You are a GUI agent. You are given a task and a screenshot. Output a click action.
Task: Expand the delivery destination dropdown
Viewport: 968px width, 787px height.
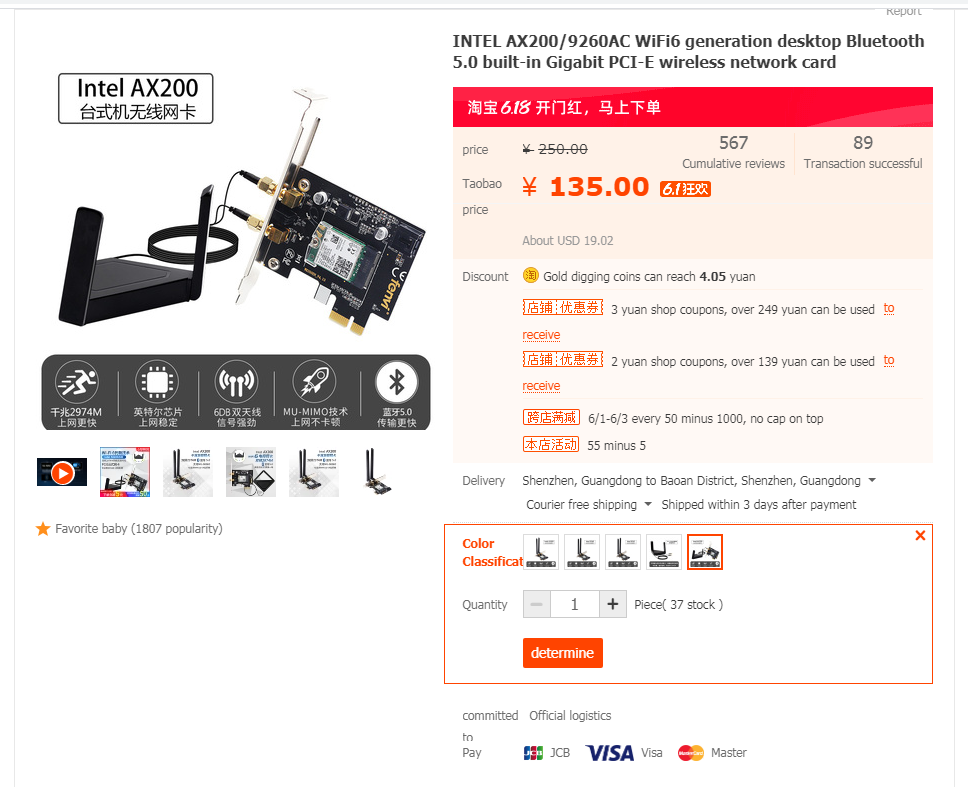point(872,480)
